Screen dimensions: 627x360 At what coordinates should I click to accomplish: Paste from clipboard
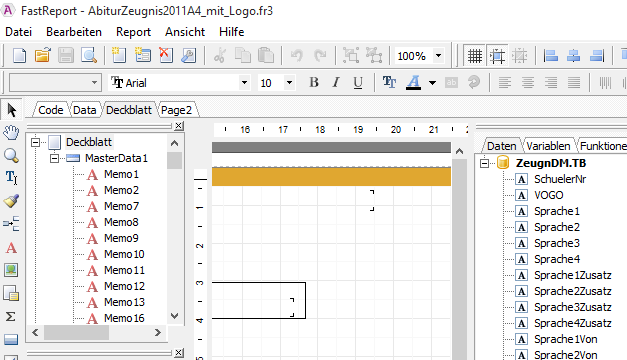pyautogui.click(x=266, y=56)
